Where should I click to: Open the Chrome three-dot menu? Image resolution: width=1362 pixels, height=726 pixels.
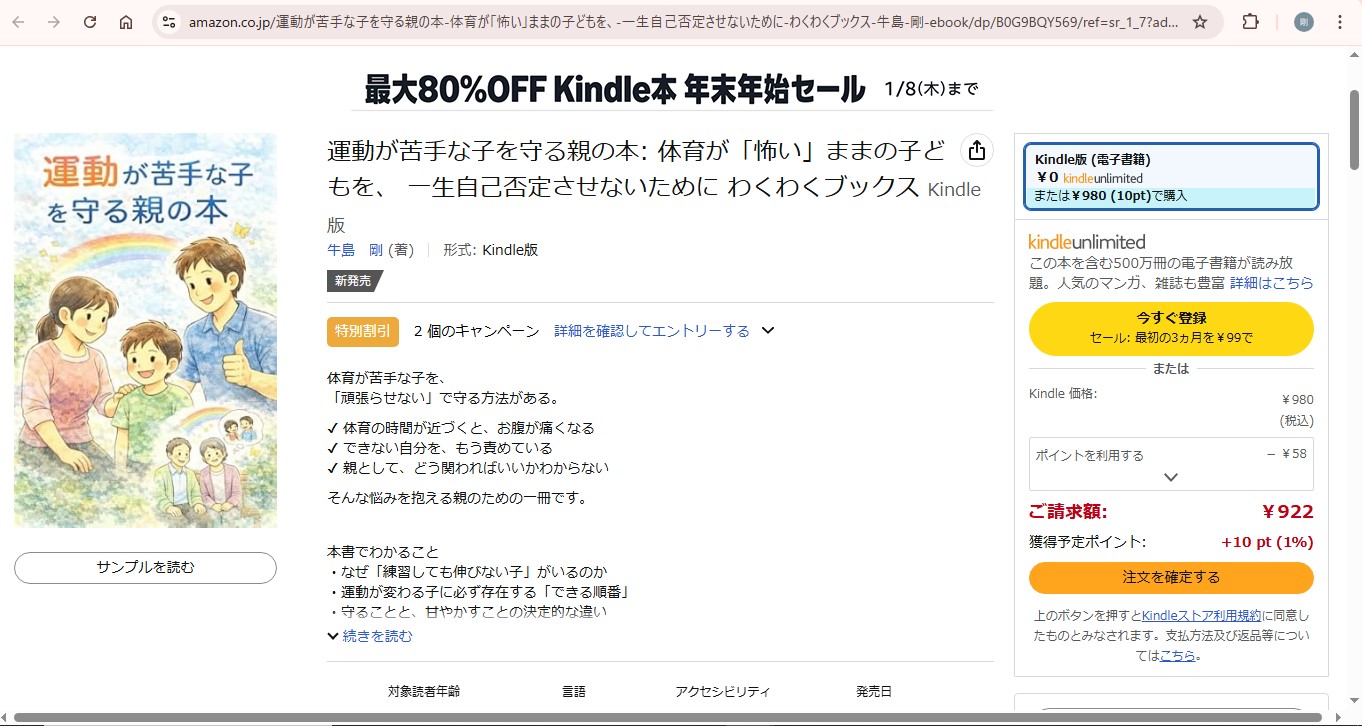1340,22
